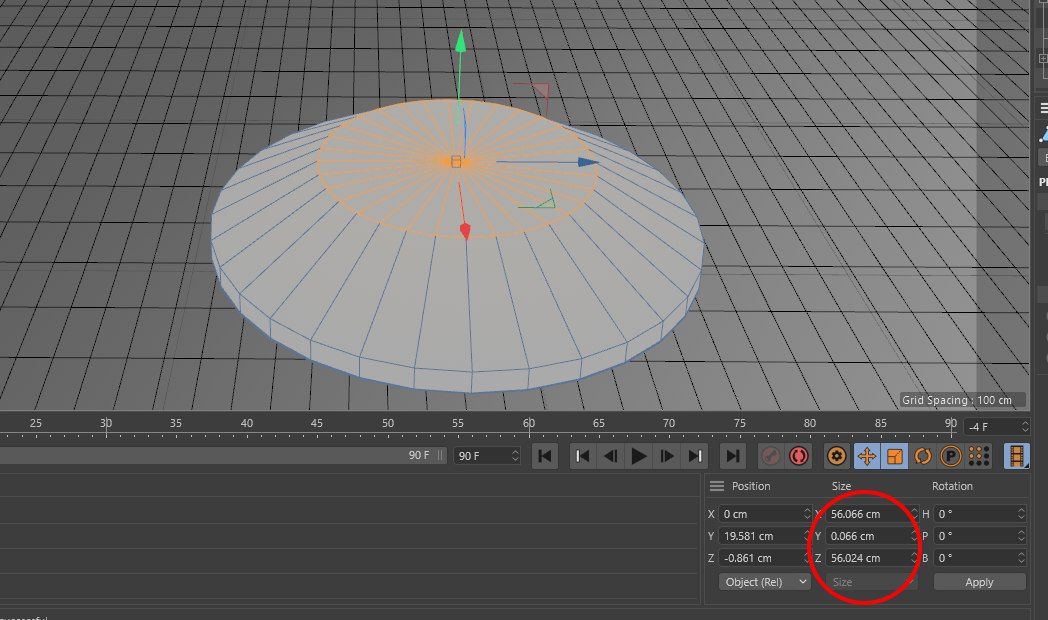Open the coordinates panel hamburger menu

(x=716, y=486)
